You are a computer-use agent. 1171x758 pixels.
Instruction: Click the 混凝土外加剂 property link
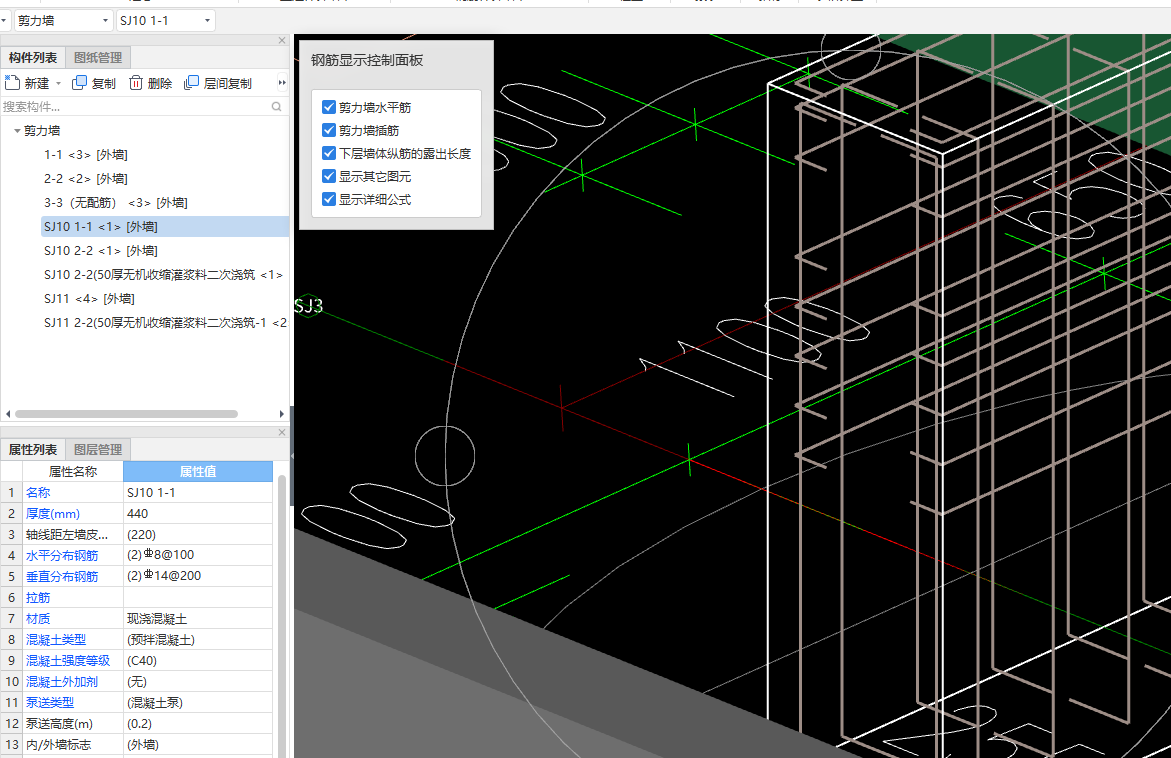point(62,681)
